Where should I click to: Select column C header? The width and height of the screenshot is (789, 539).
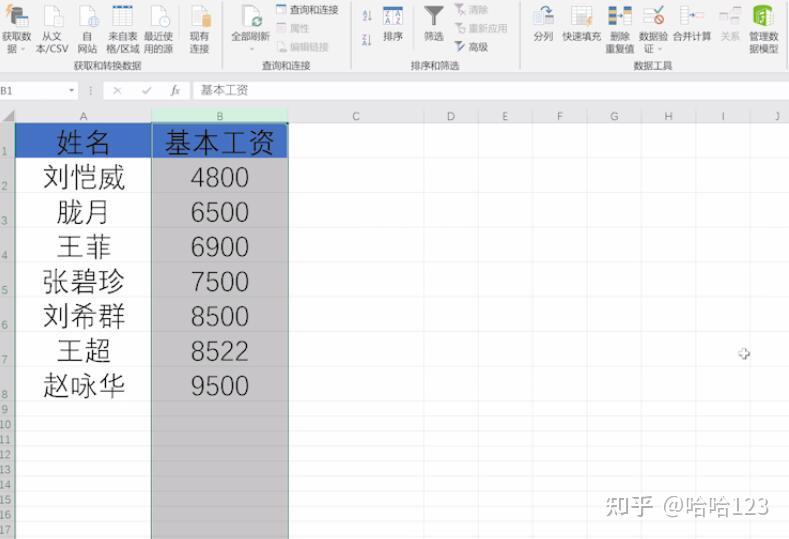356,116
